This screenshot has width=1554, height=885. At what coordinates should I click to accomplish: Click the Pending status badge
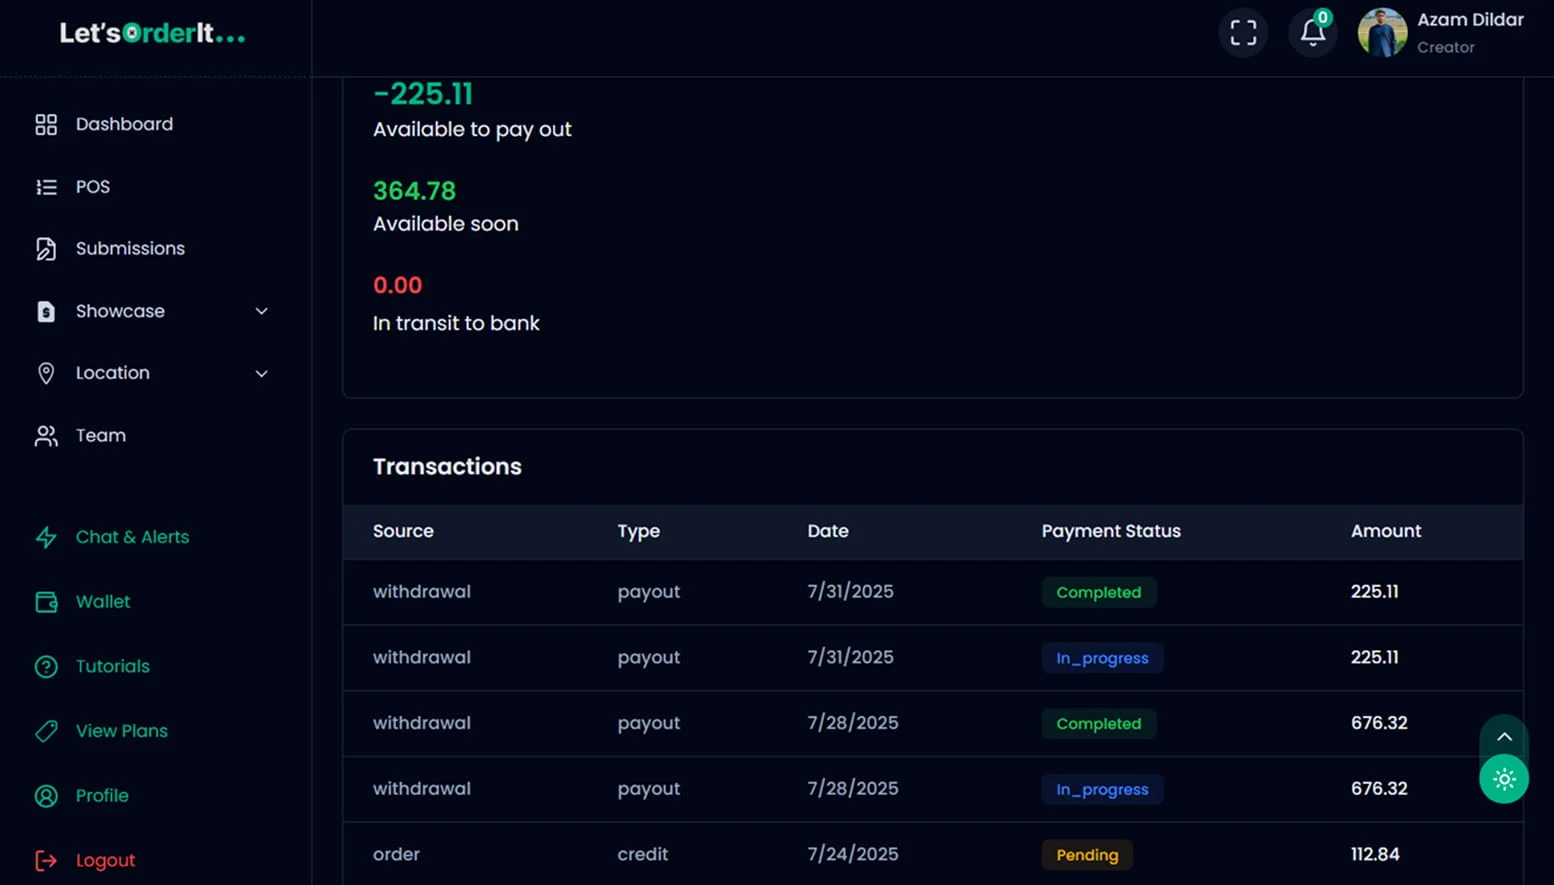pos(1086,855)
